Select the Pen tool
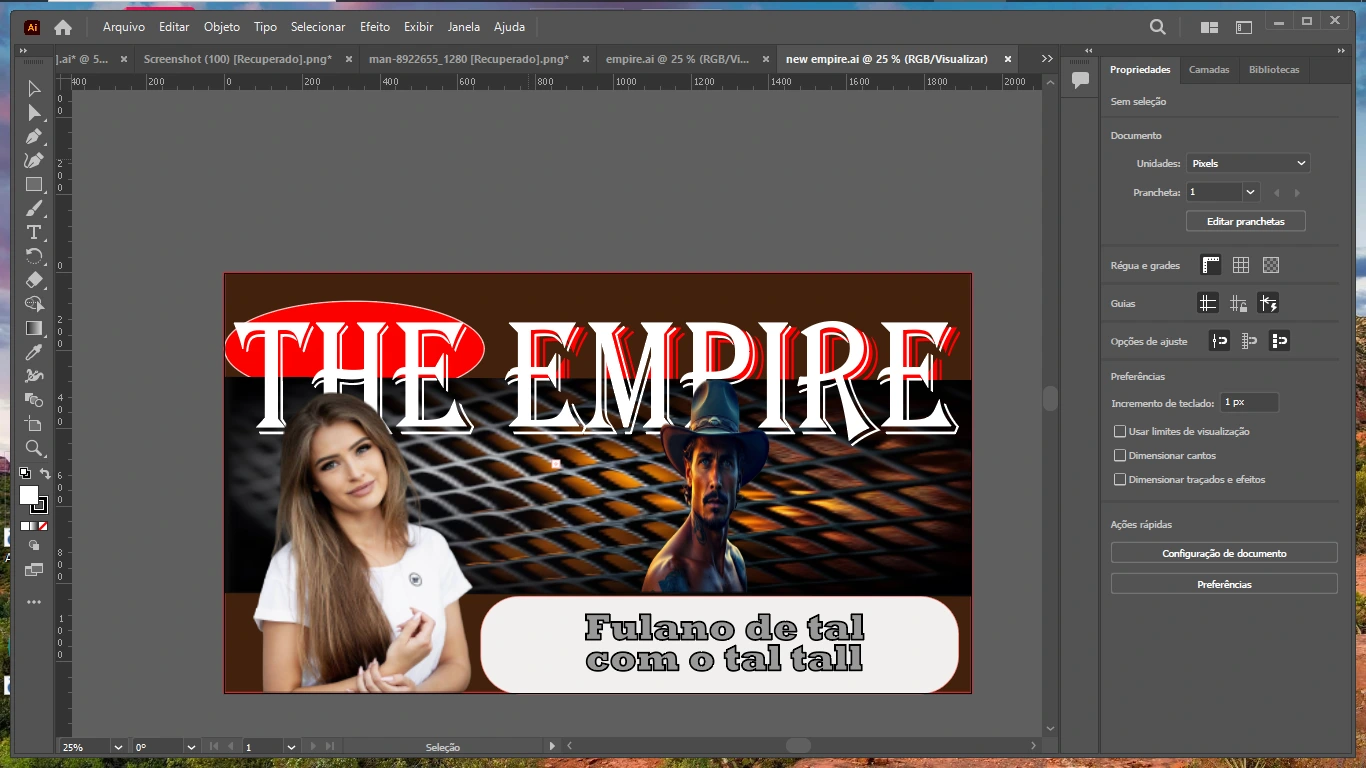 pyautogui.click(x=34, y=137)
